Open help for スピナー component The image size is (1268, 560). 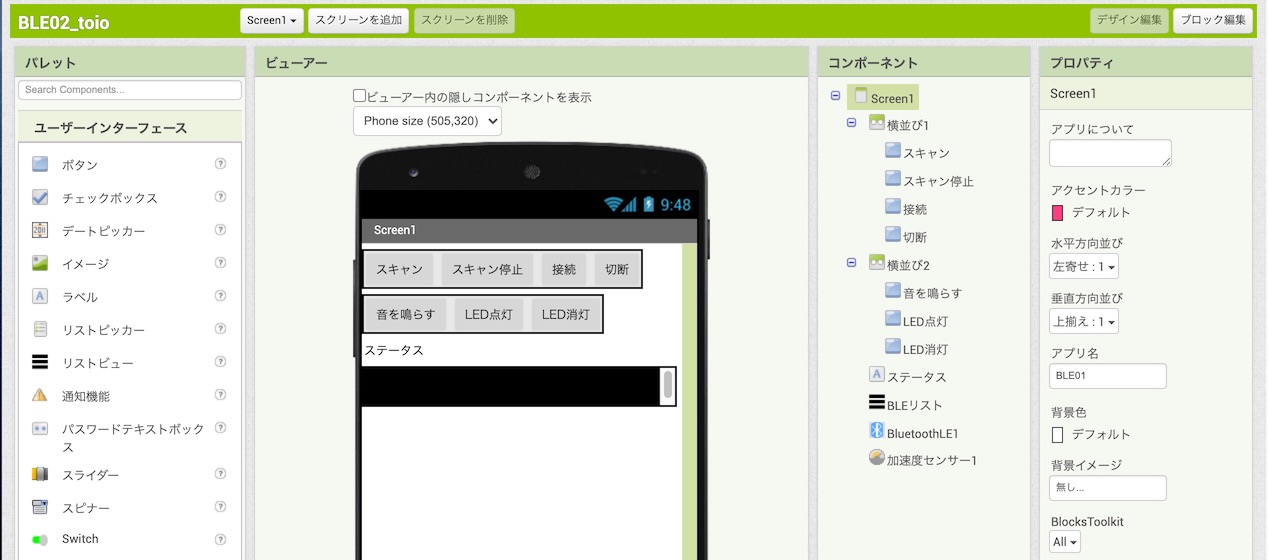(x=221, y=507)
